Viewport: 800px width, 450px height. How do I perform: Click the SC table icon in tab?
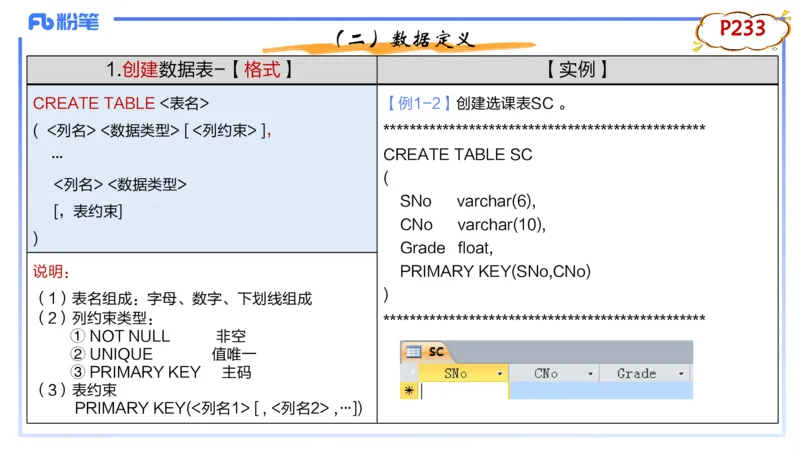click(x=413, y=352)
